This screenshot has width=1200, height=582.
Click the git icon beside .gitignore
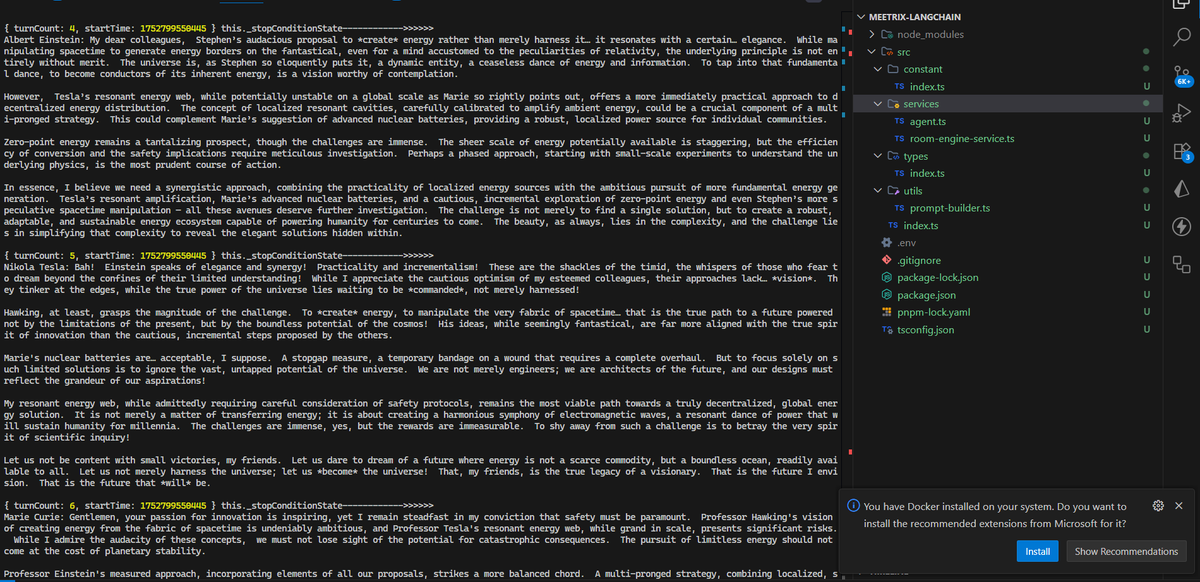tap(886, 260)
